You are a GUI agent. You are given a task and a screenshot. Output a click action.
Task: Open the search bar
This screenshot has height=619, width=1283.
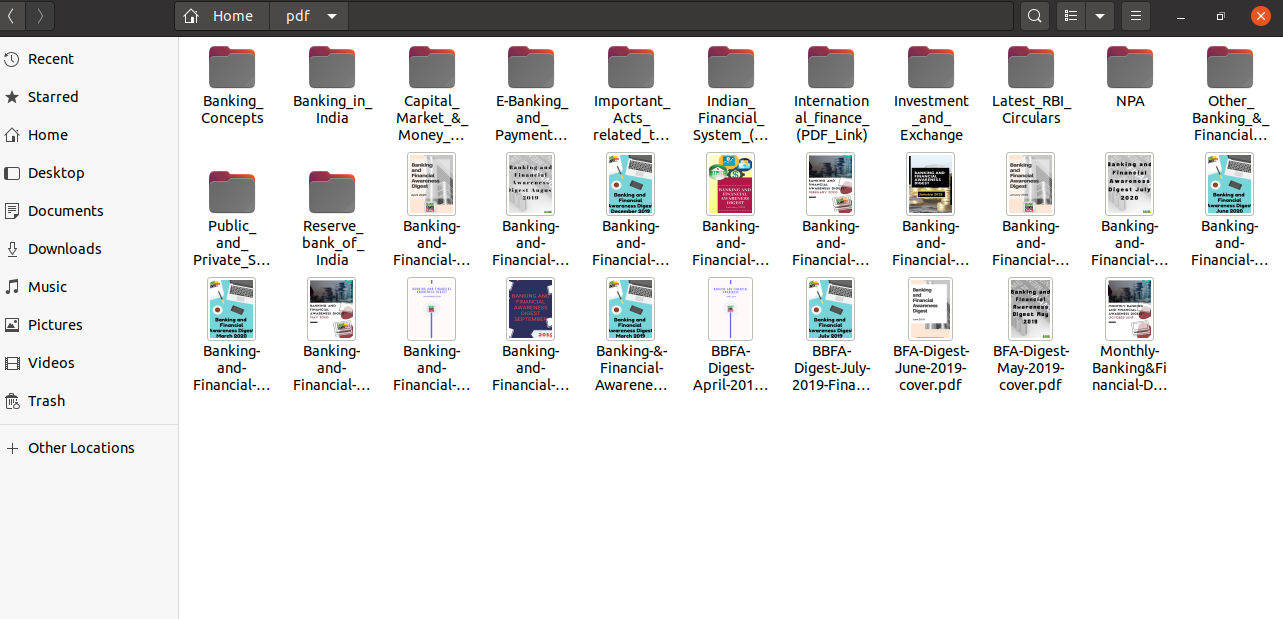point(1034,16)
